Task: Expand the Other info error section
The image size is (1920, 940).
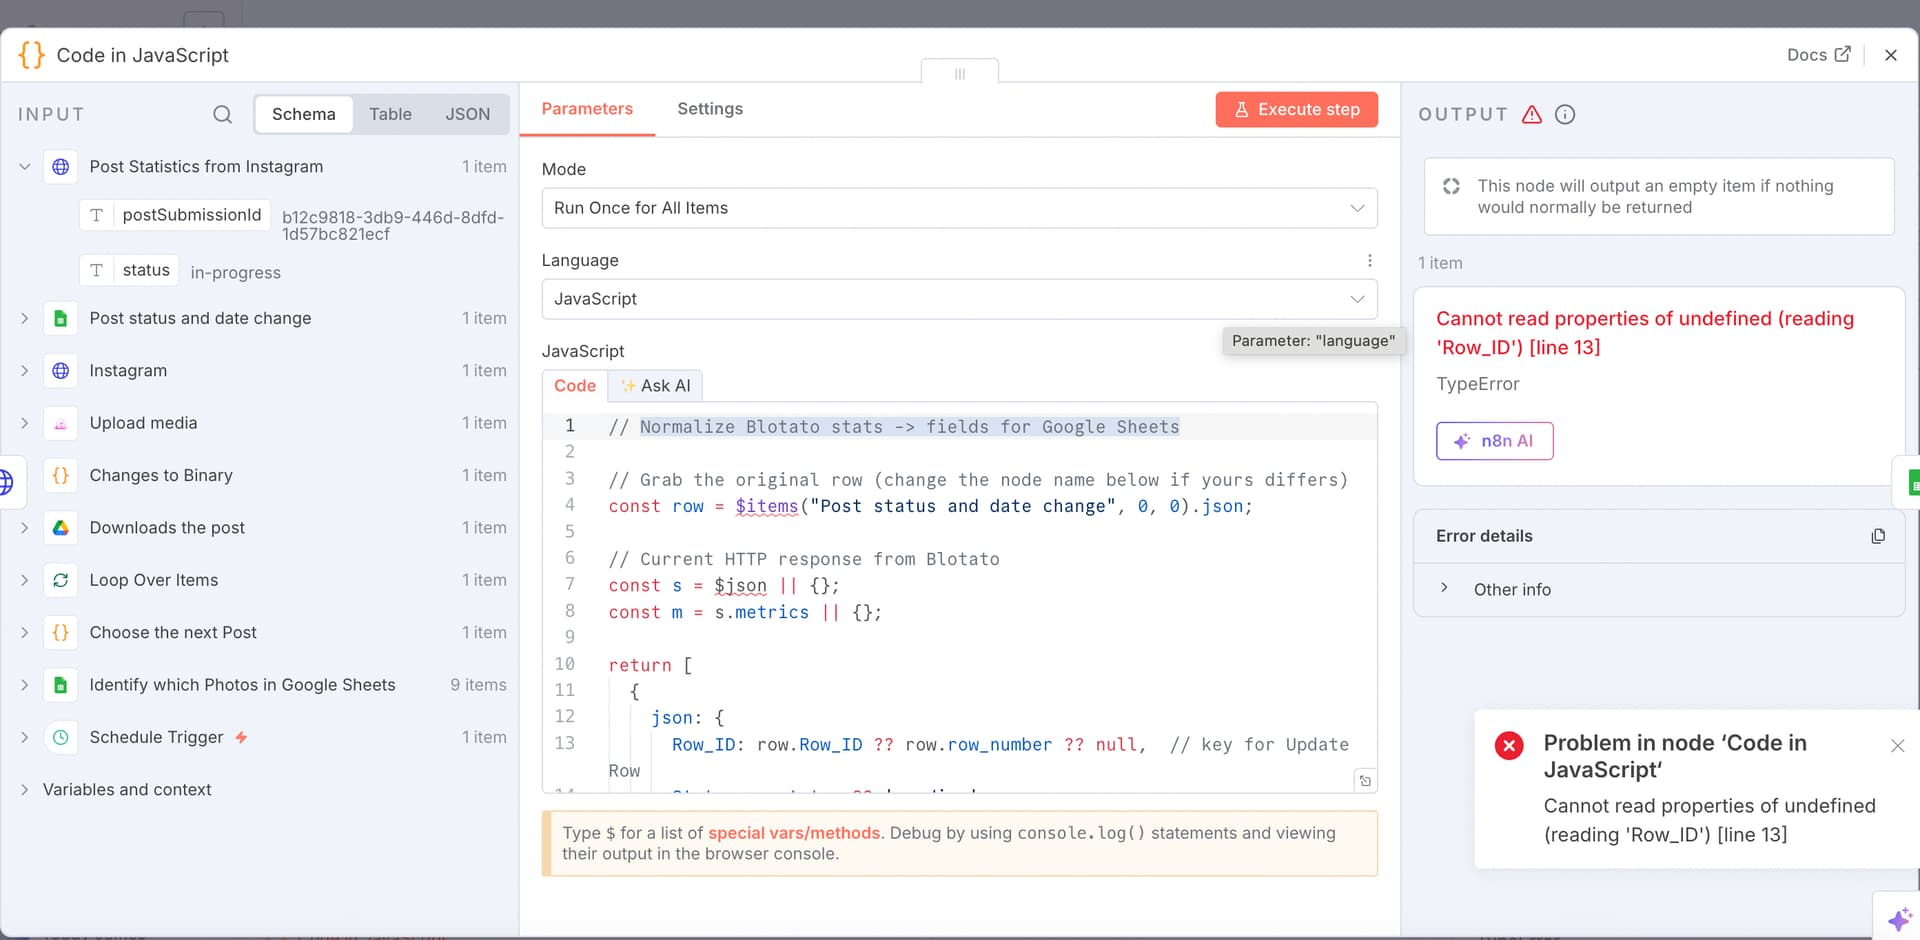Action: pyautogui.click(x=1444, y=589)
